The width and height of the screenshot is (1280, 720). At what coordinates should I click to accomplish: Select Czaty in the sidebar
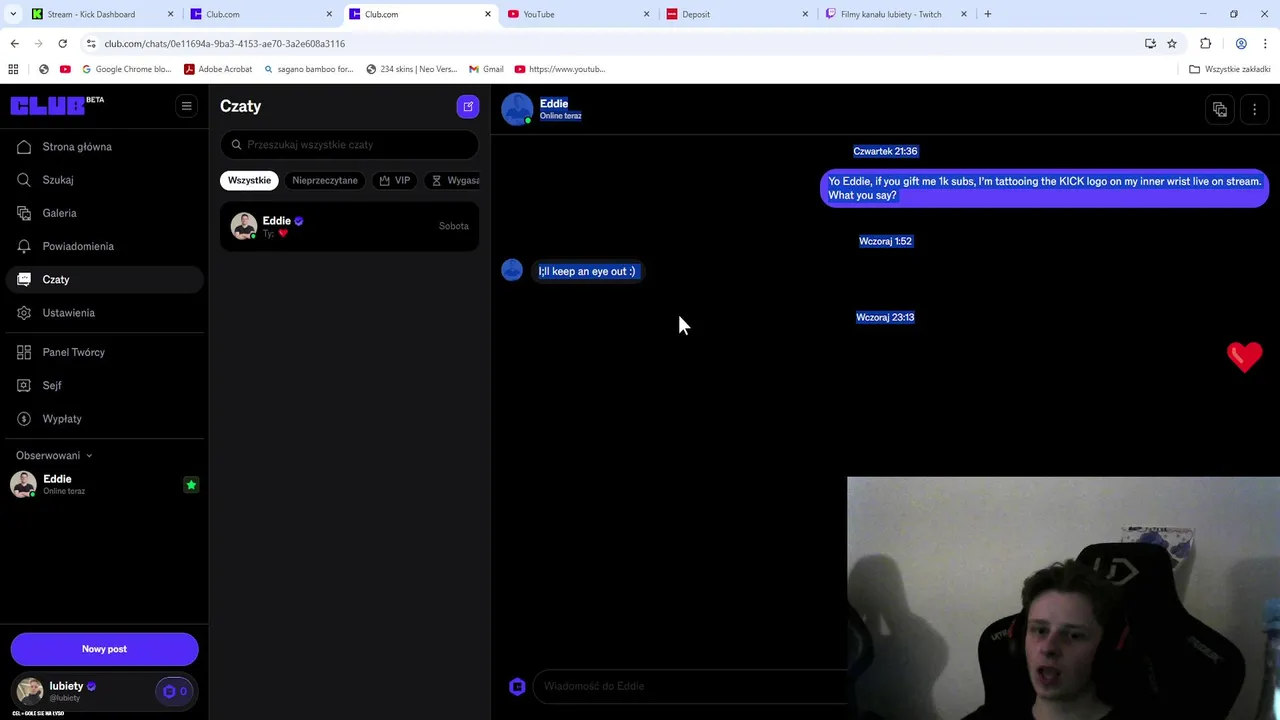pyautogui.click(x=104, y=280)
